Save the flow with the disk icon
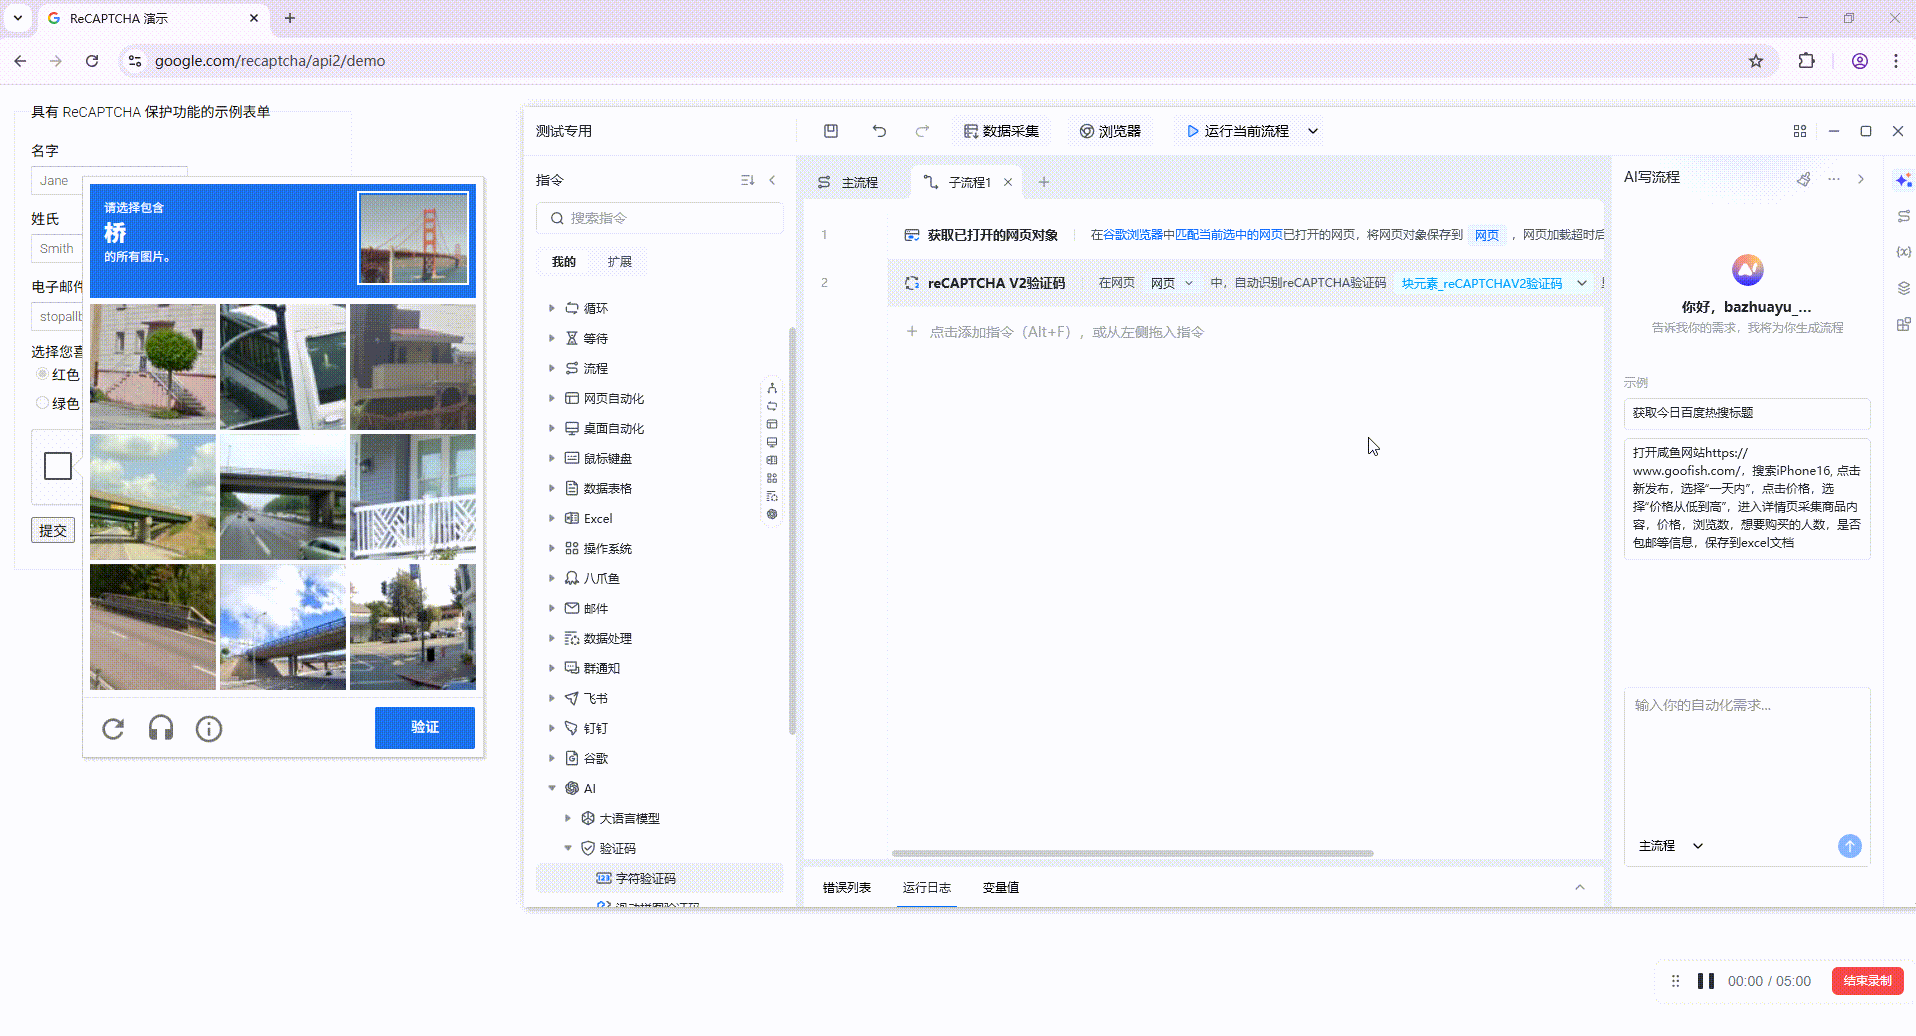The height and width of the screenshot is (1036, 1916). pyautogui.click(x=831, y=131)
